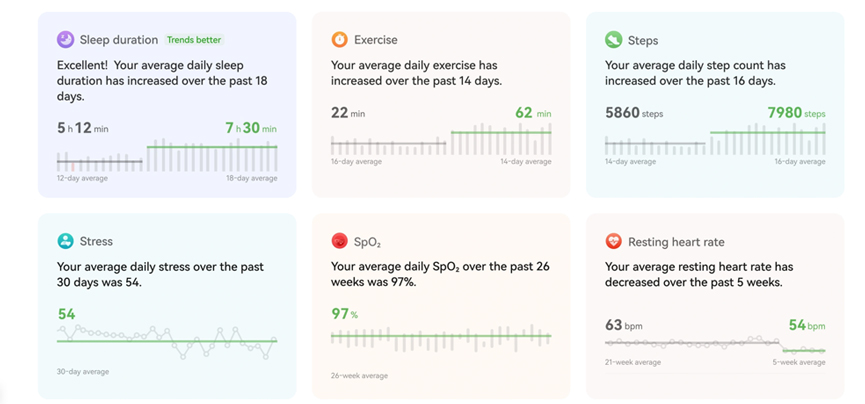This screenshot has width=865, height=404.
Task: Click the green Steps icon
Action: (613, 40)
